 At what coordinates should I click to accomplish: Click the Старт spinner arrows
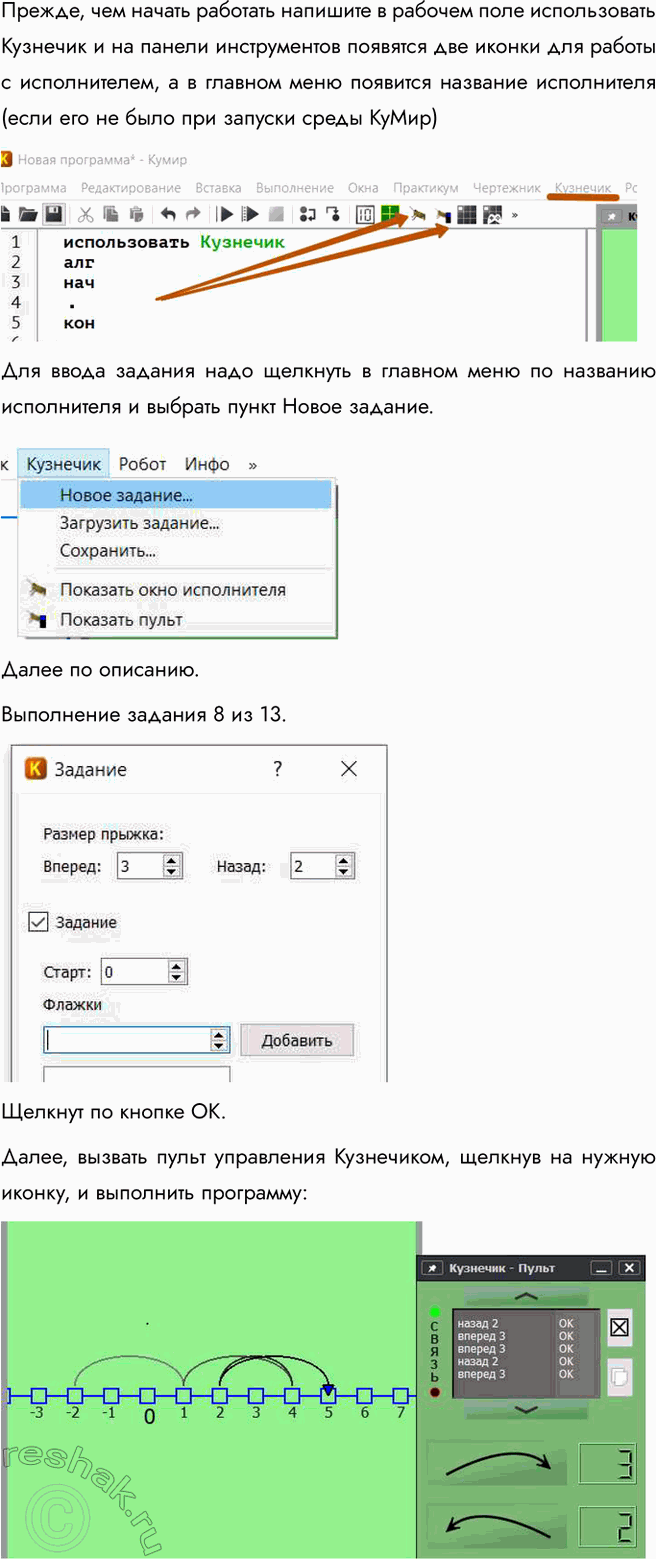tap(177, 971)
